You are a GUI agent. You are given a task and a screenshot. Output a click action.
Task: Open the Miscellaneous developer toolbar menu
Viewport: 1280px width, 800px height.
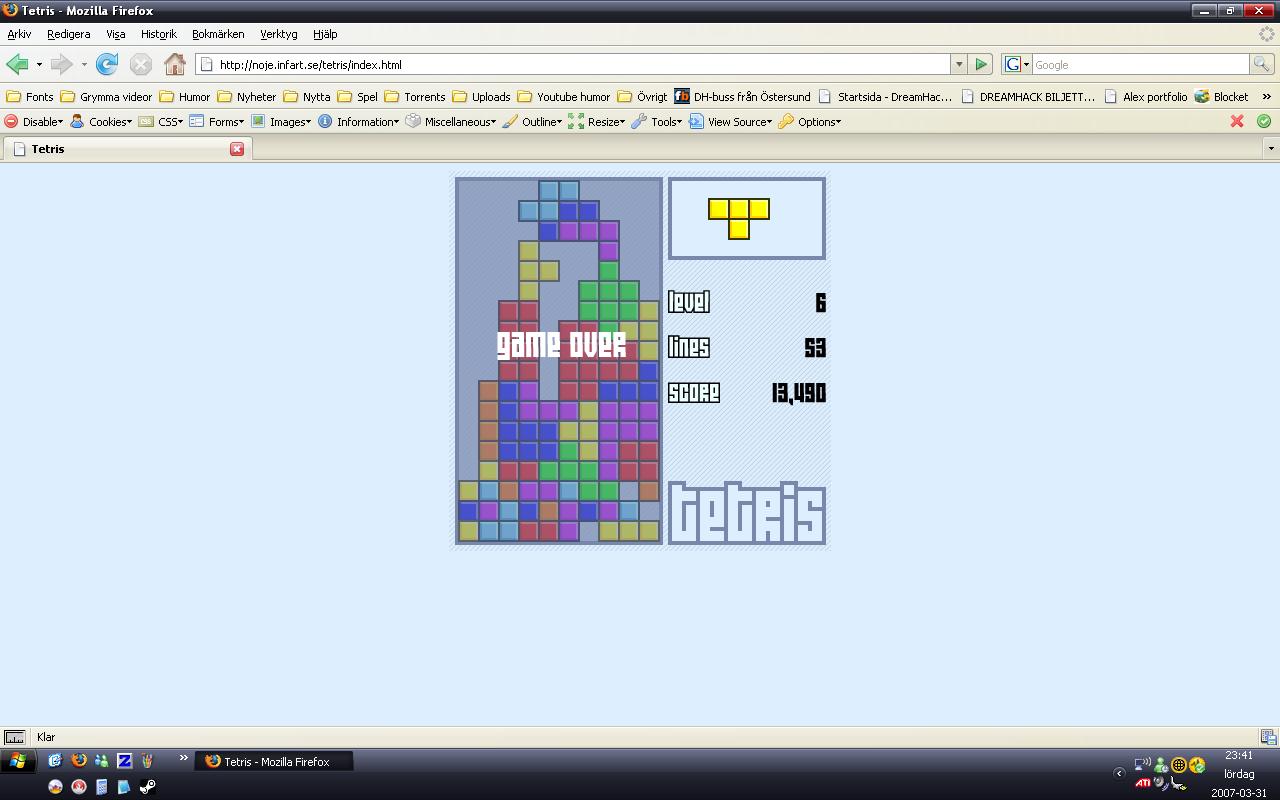point(451,122)
